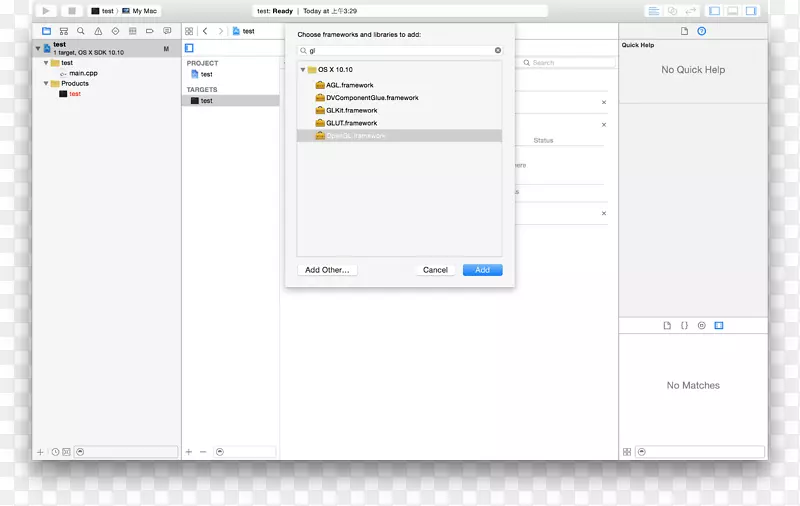
Task: Open the Breakpoint navigator
Action: tap(149, 31)
